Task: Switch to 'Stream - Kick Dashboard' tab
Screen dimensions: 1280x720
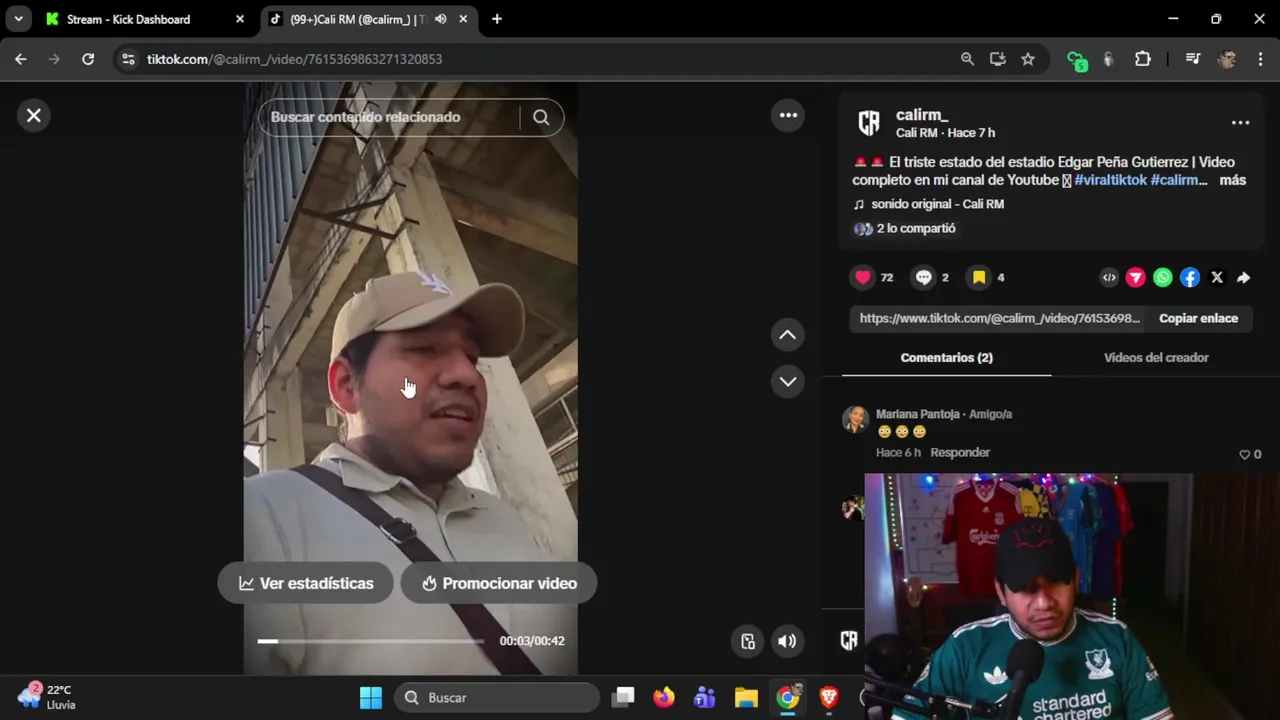Action: coord(128,19)
